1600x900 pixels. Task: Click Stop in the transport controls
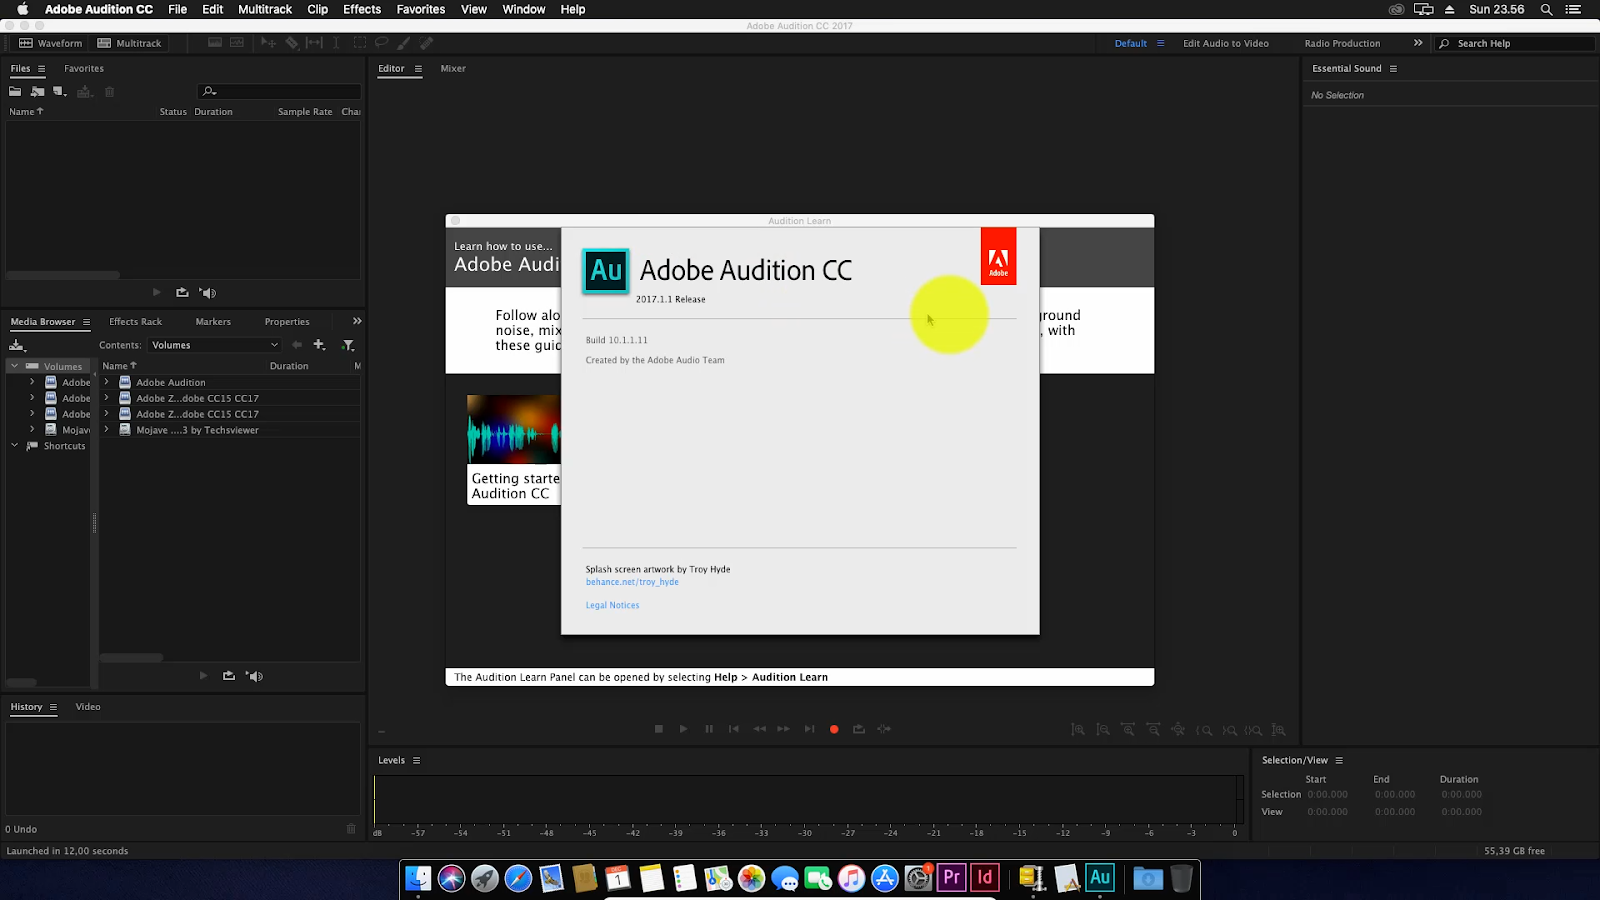(x=659, y=729)
